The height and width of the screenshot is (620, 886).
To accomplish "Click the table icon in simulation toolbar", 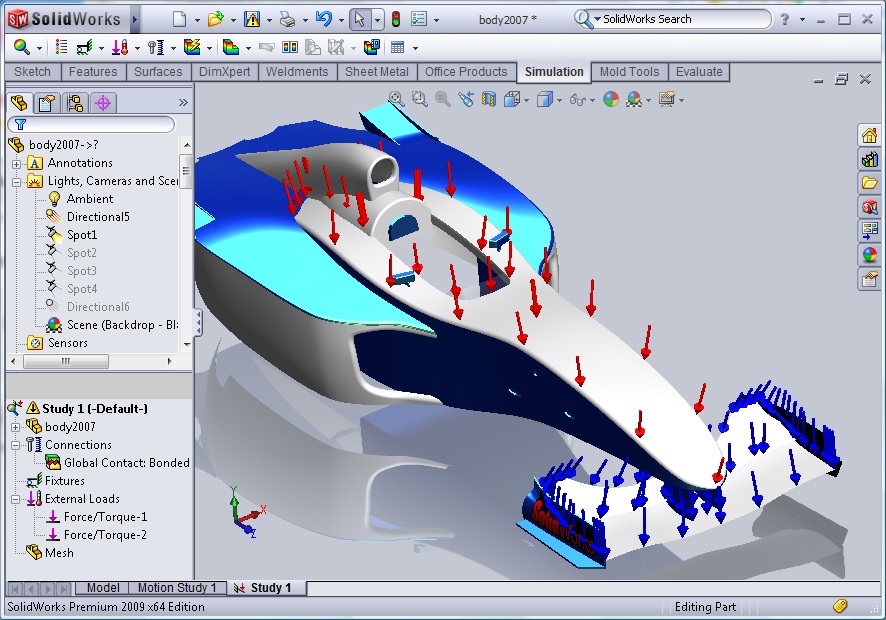I will pyautogui.click(x=398, y=47).
